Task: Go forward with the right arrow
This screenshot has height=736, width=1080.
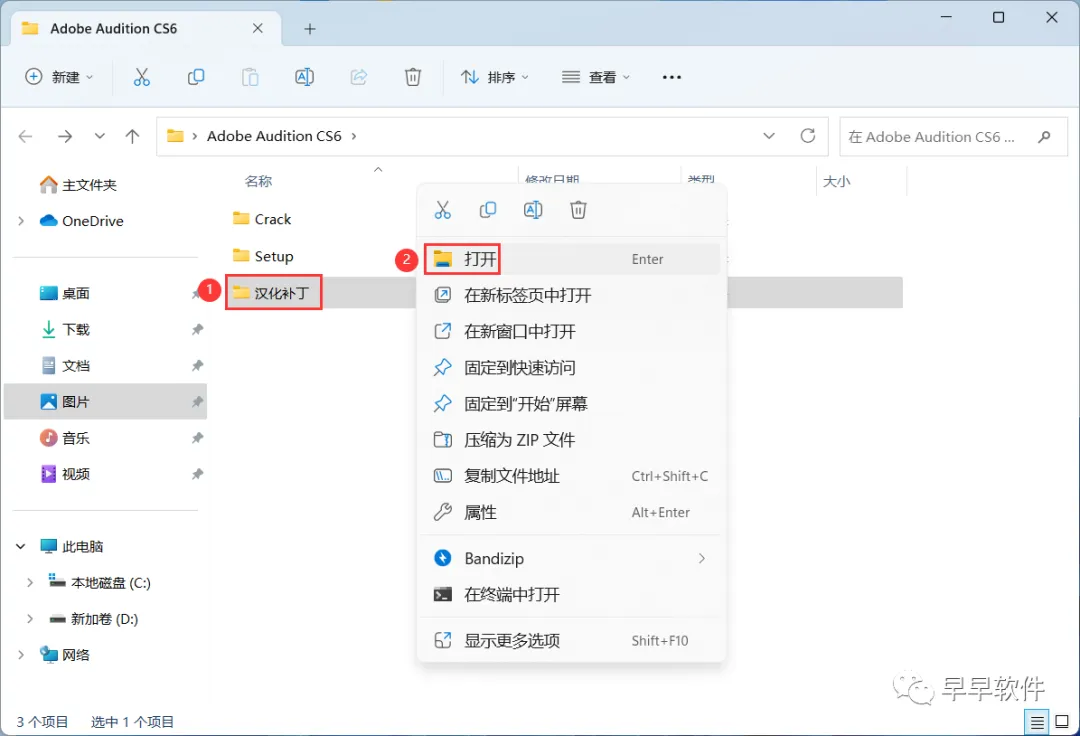Action: pos(65,136)
